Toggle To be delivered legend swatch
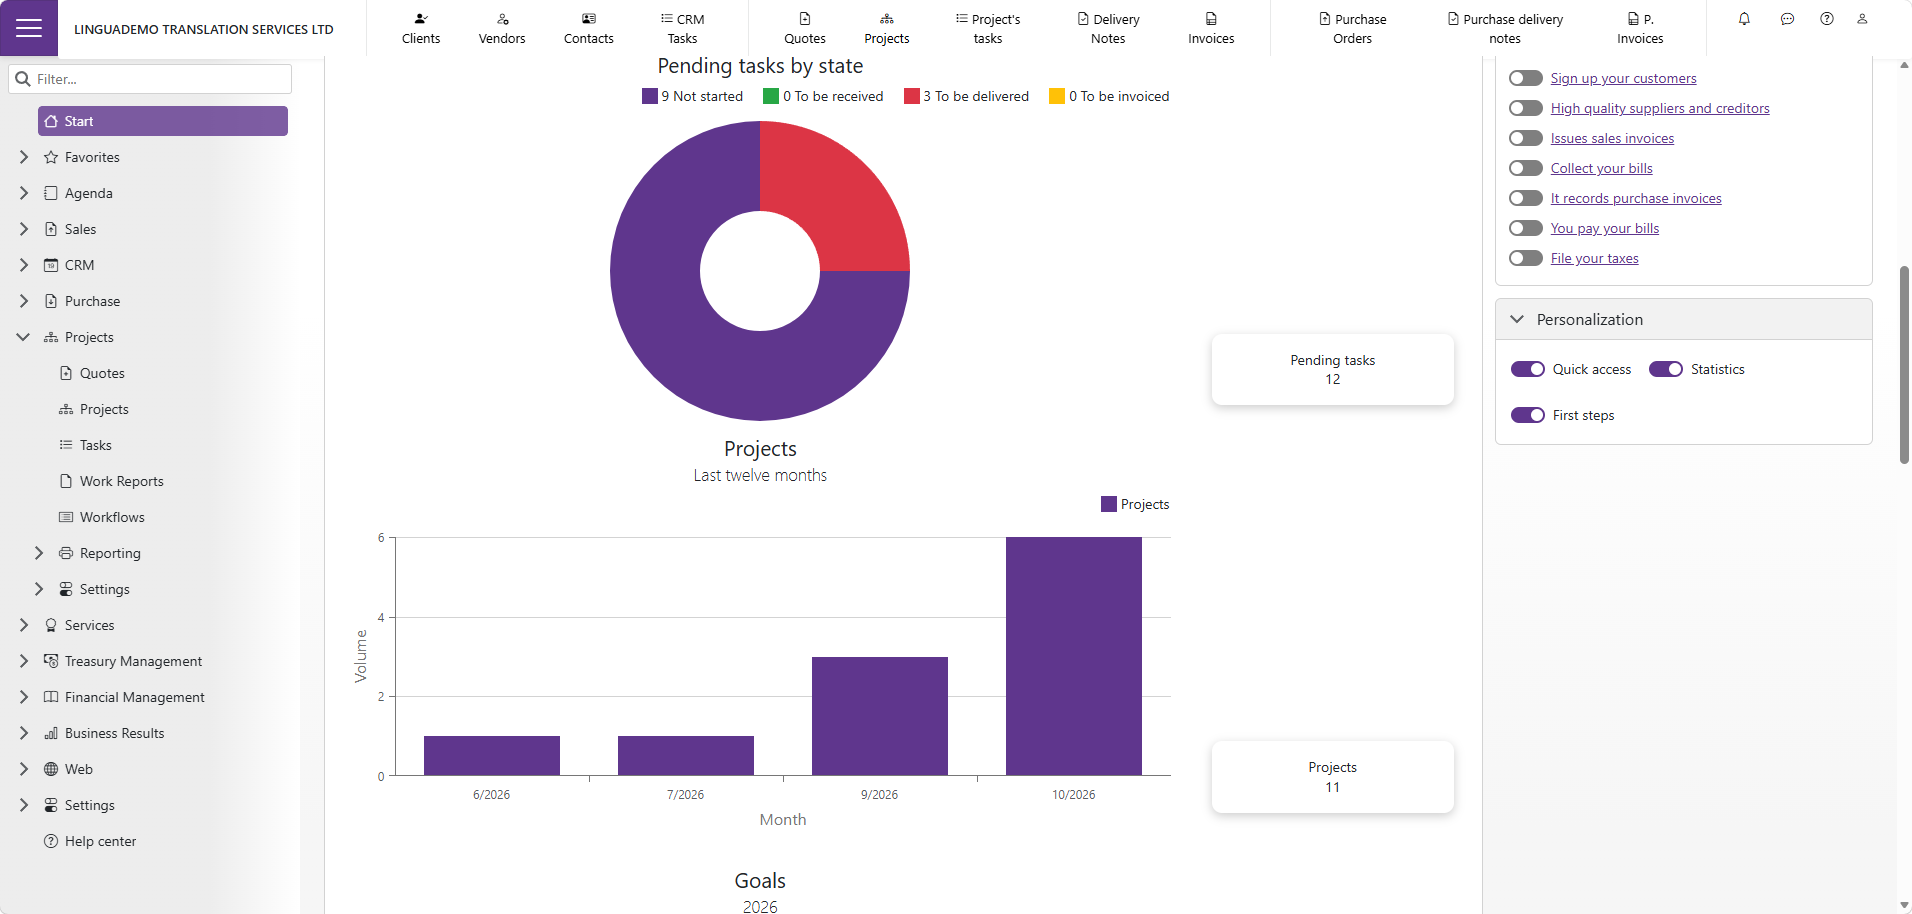The height and width of the screenshot is (914, 1912). click(x=912, y=96)
